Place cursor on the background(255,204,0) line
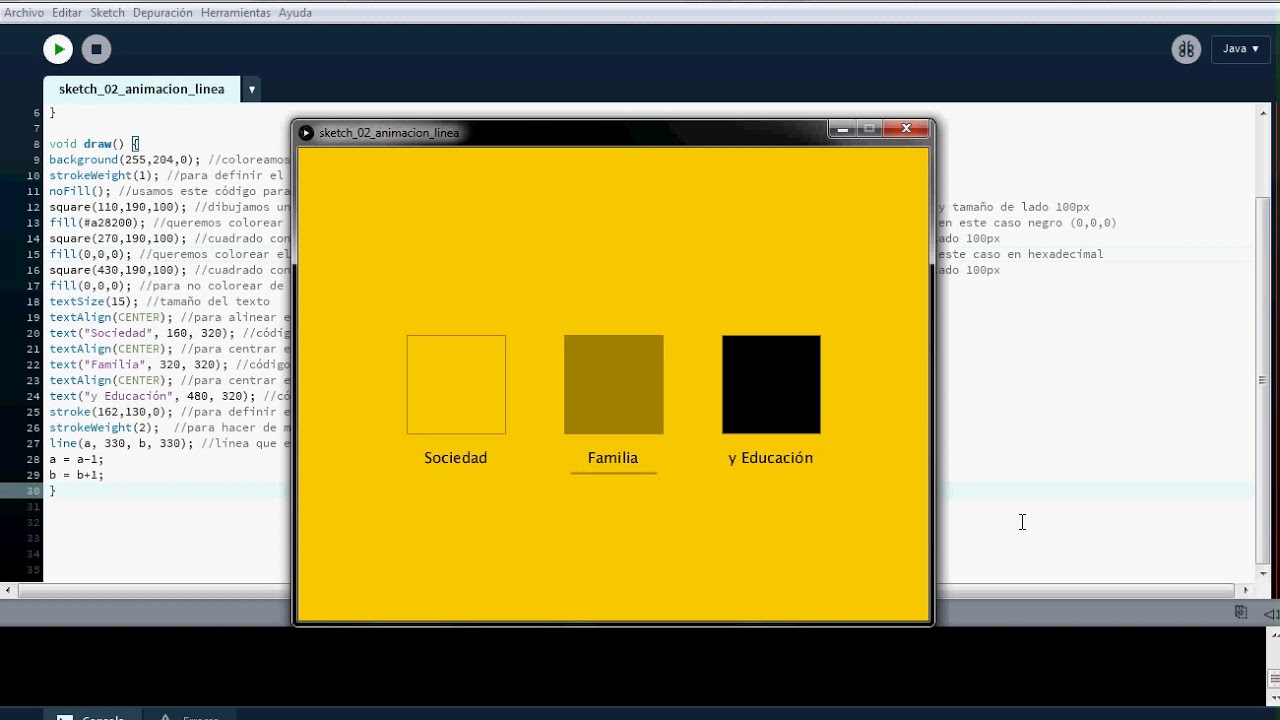The image size is (1280, 720). click(169, 160)
